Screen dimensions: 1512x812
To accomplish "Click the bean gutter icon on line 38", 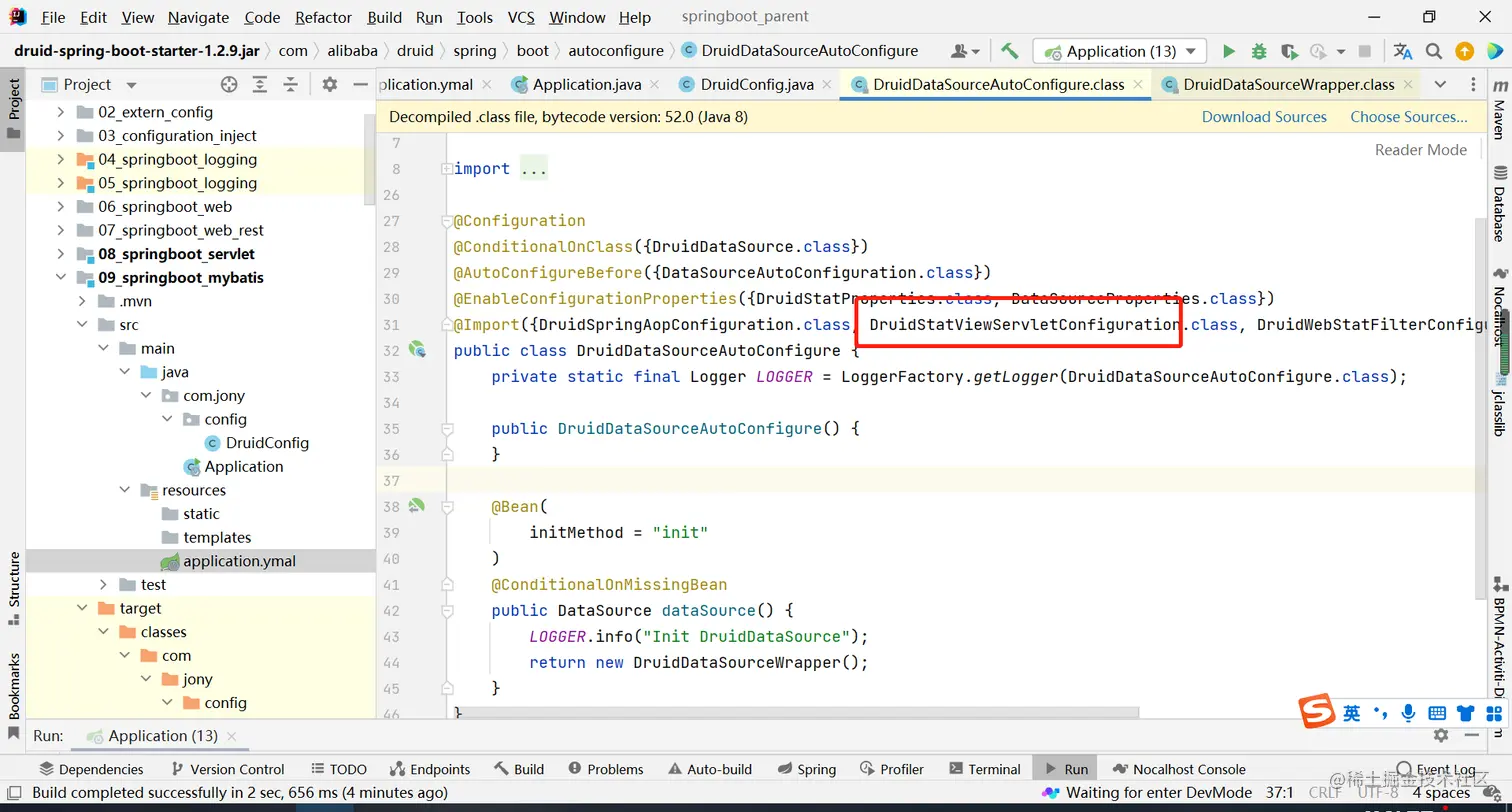I will [x=417, y=506].
